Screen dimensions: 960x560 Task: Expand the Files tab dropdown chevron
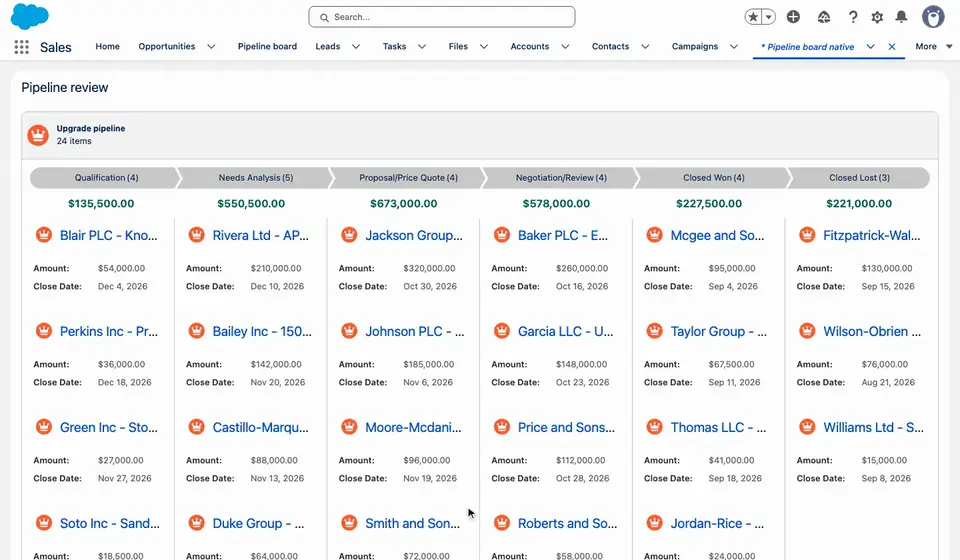click(484, 47)
